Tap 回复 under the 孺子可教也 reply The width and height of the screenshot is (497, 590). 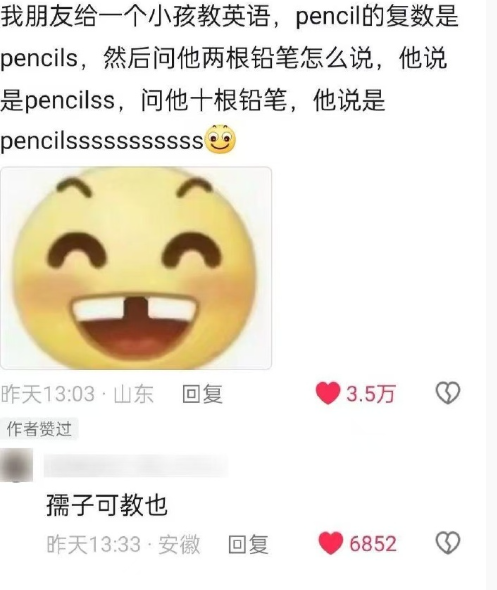pyautogui.click(x=248, y=544)
